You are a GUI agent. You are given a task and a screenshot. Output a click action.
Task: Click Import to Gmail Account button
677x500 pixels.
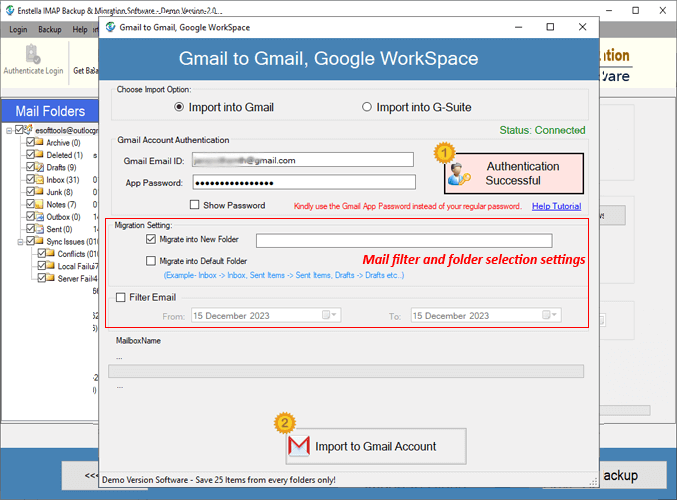[x=376, y=446]
